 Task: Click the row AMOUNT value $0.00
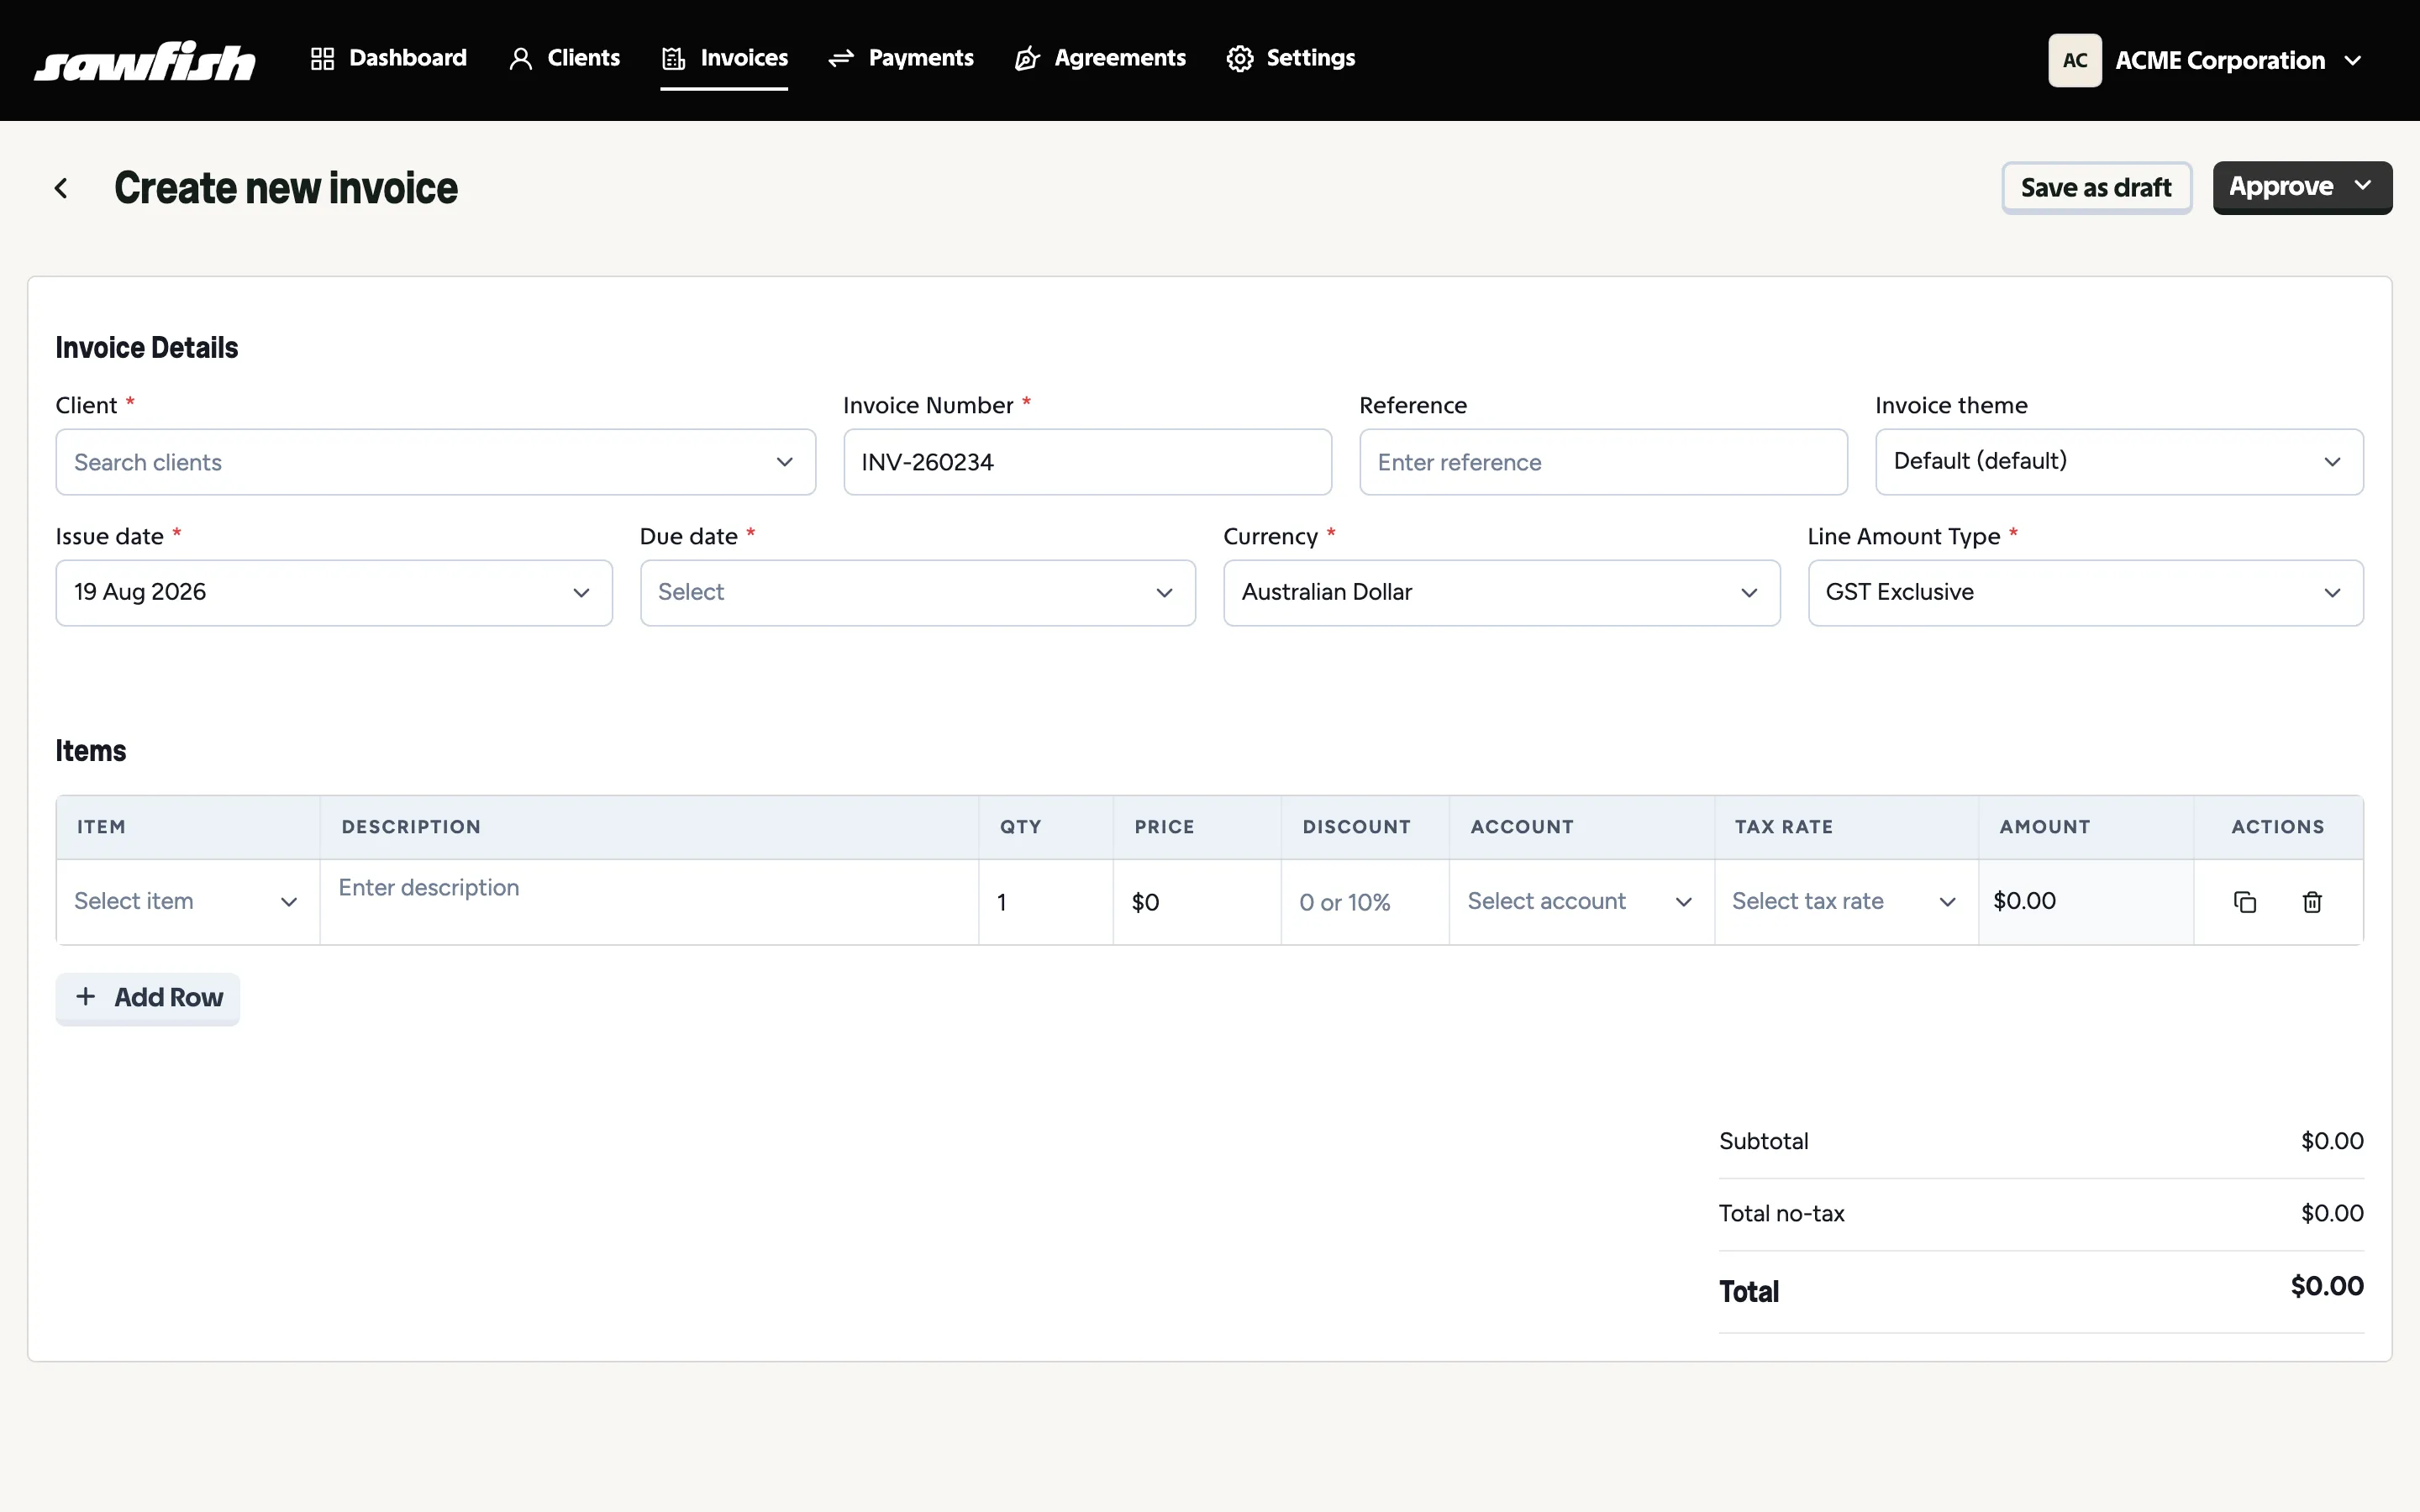pos(2025,901)
